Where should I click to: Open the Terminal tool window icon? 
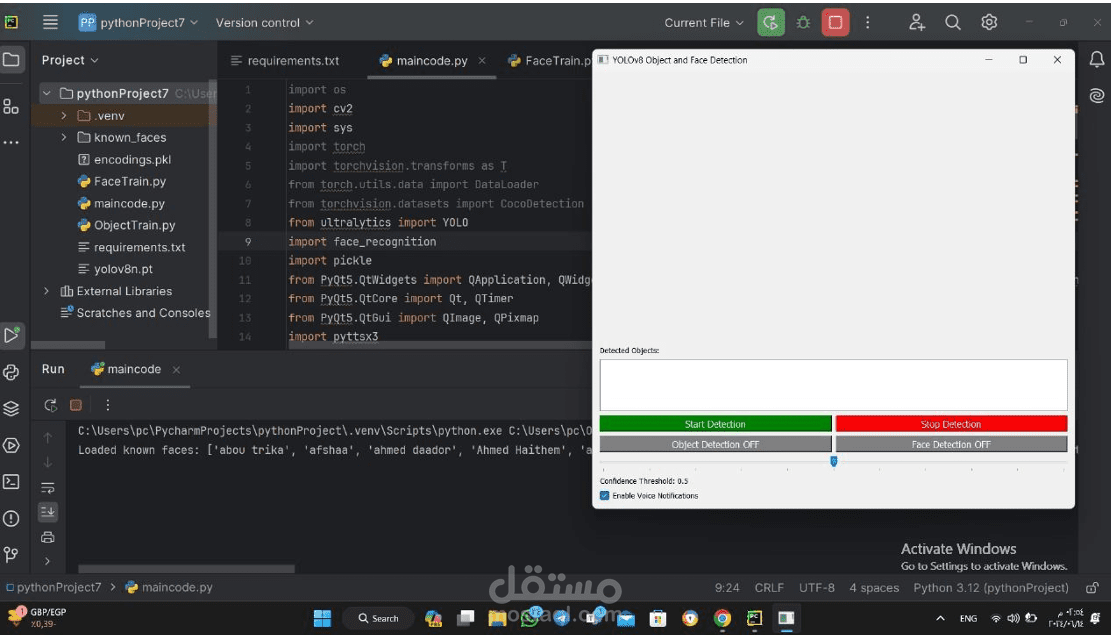(x=11, y=482)
